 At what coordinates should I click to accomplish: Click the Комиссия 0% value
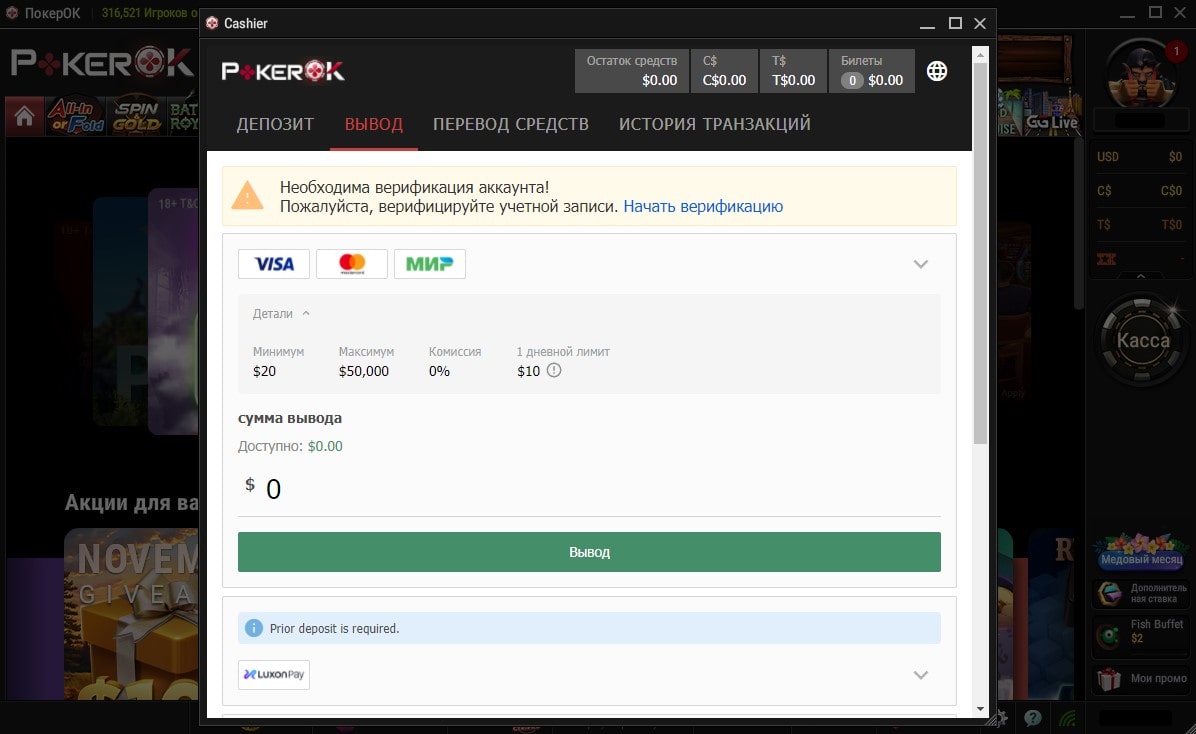[439, 371]
